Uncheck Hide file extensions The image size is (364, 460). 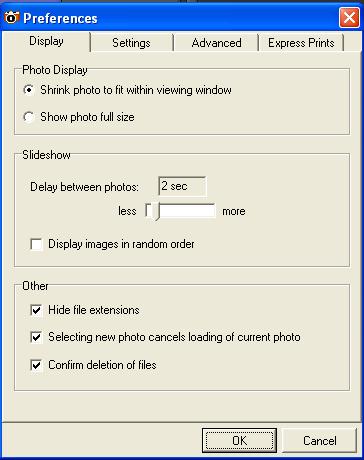(x=36, y=310)
